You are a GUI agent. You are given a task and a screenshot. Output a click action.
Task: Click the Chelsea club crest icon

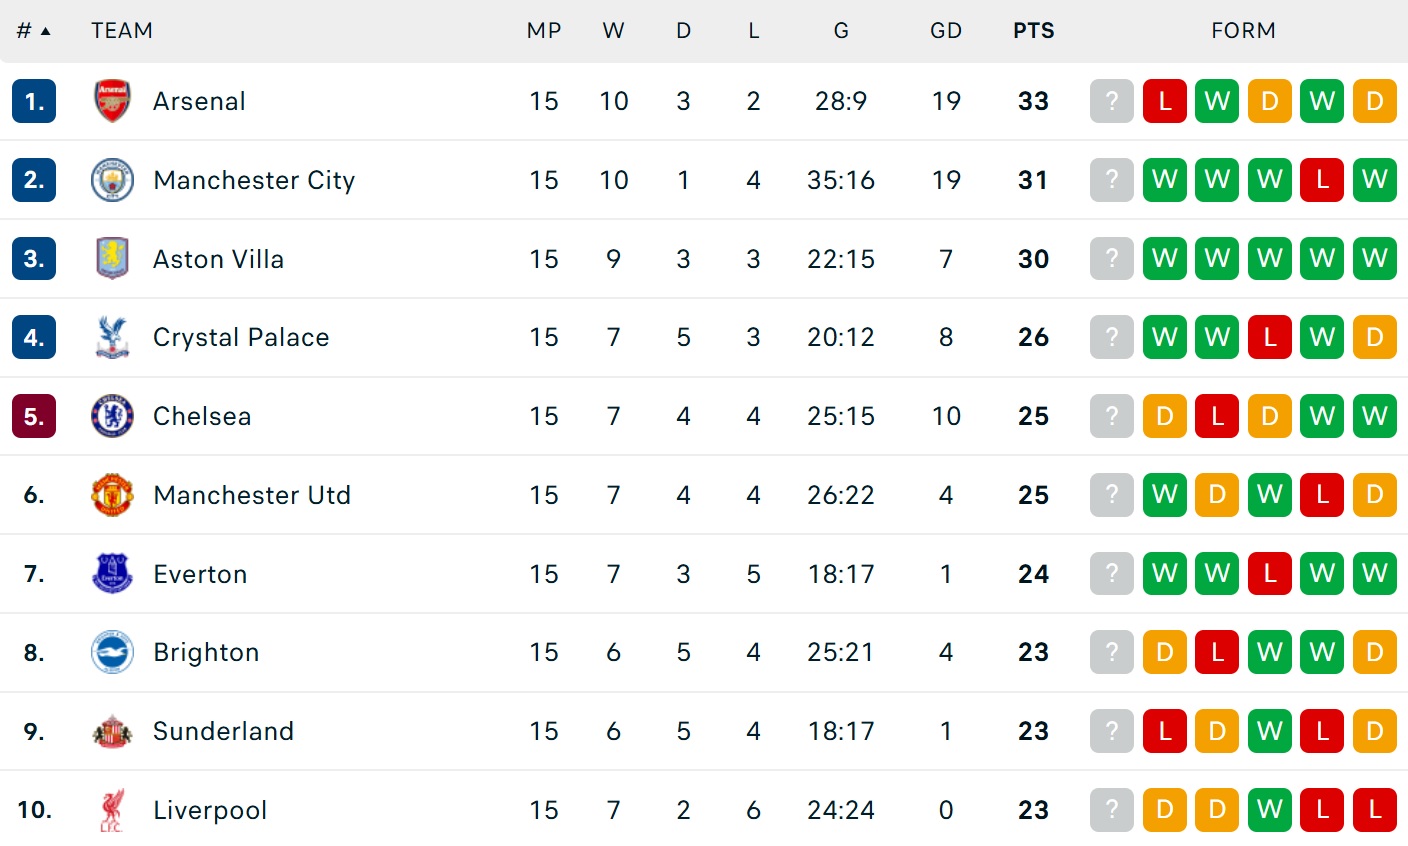(x=112, y=416)
